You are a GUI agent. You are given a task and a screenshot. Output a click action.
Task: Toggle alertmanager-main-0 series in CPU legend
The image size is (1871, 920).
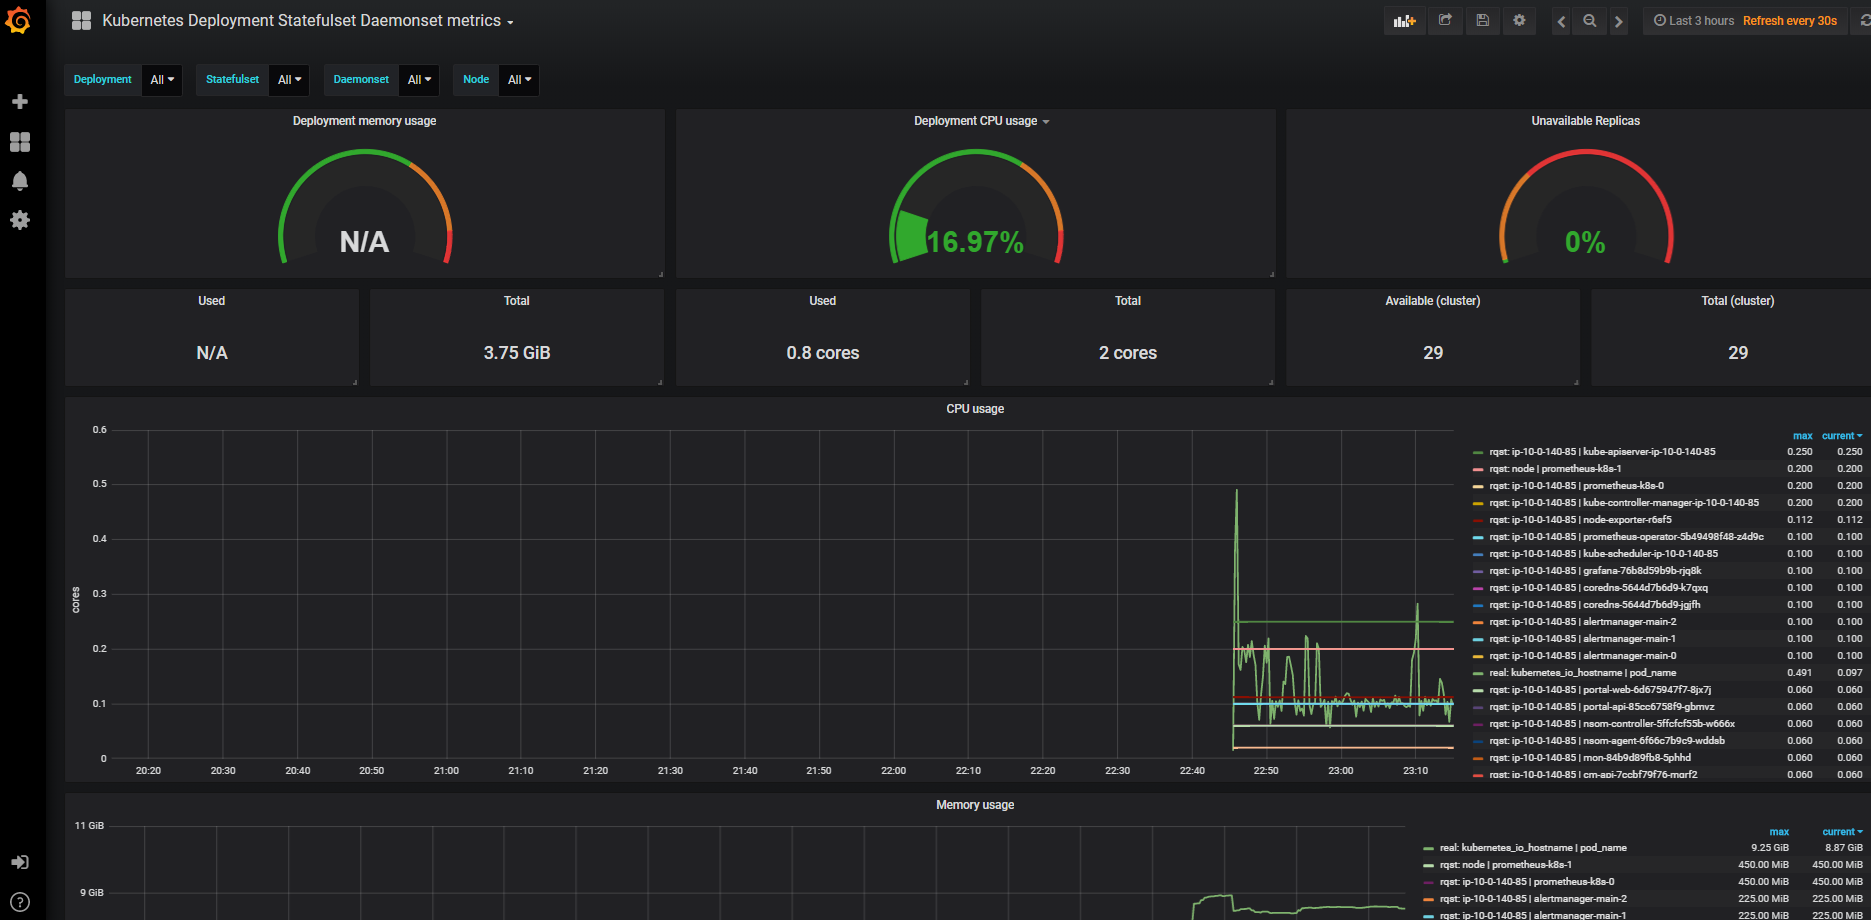point(1582,656)
